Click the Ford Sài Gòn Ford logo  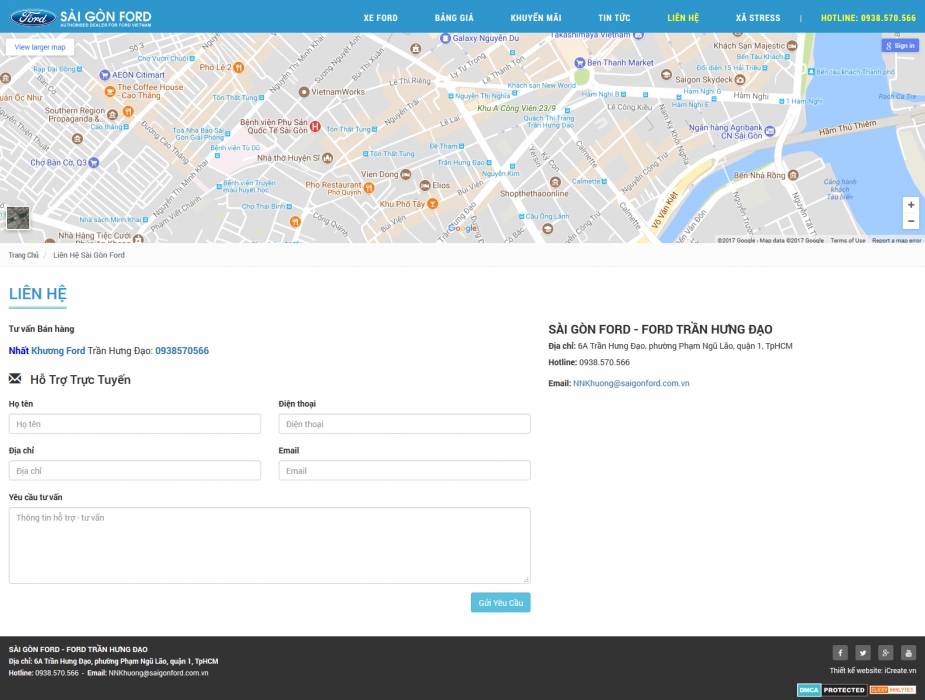coord(81,18)
